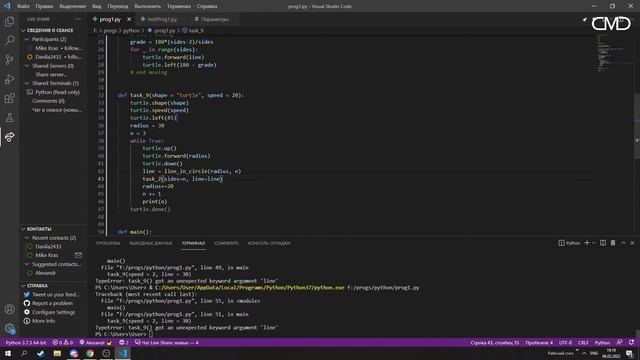Image resolution: width=640 pixels, height=360 pixels.
Task: Open the Edit menu (Правка)
Action: (x=44, y=6)
